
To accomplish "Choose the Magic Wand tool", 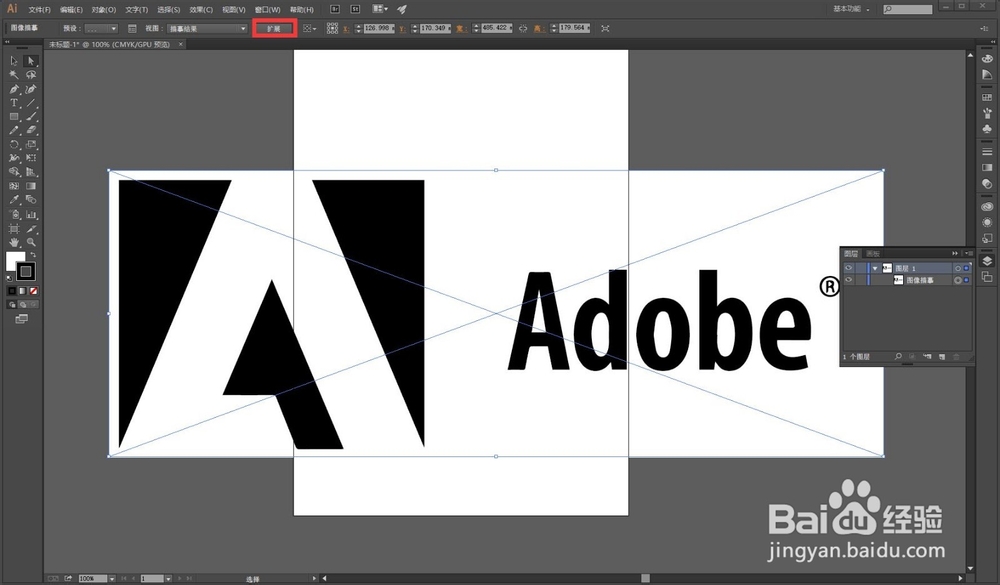I will [14, 75].
